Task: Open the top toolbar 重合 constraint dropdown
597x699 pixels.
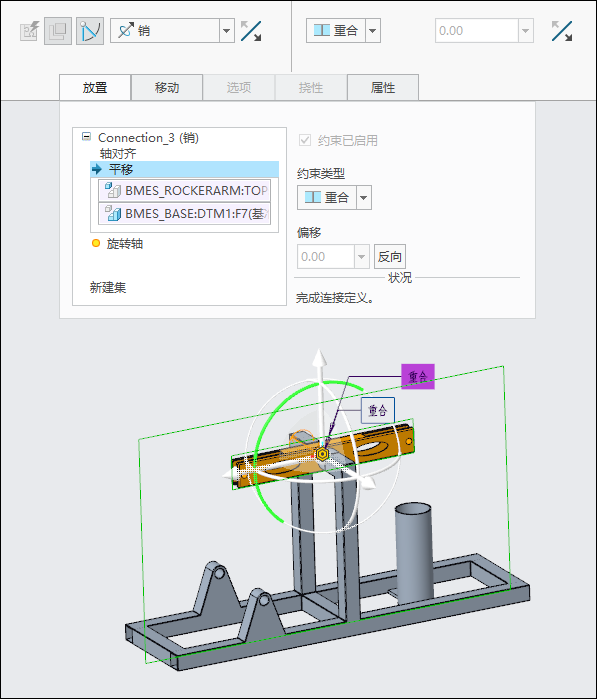Action: pyautogui.click(x=373, y=31)
